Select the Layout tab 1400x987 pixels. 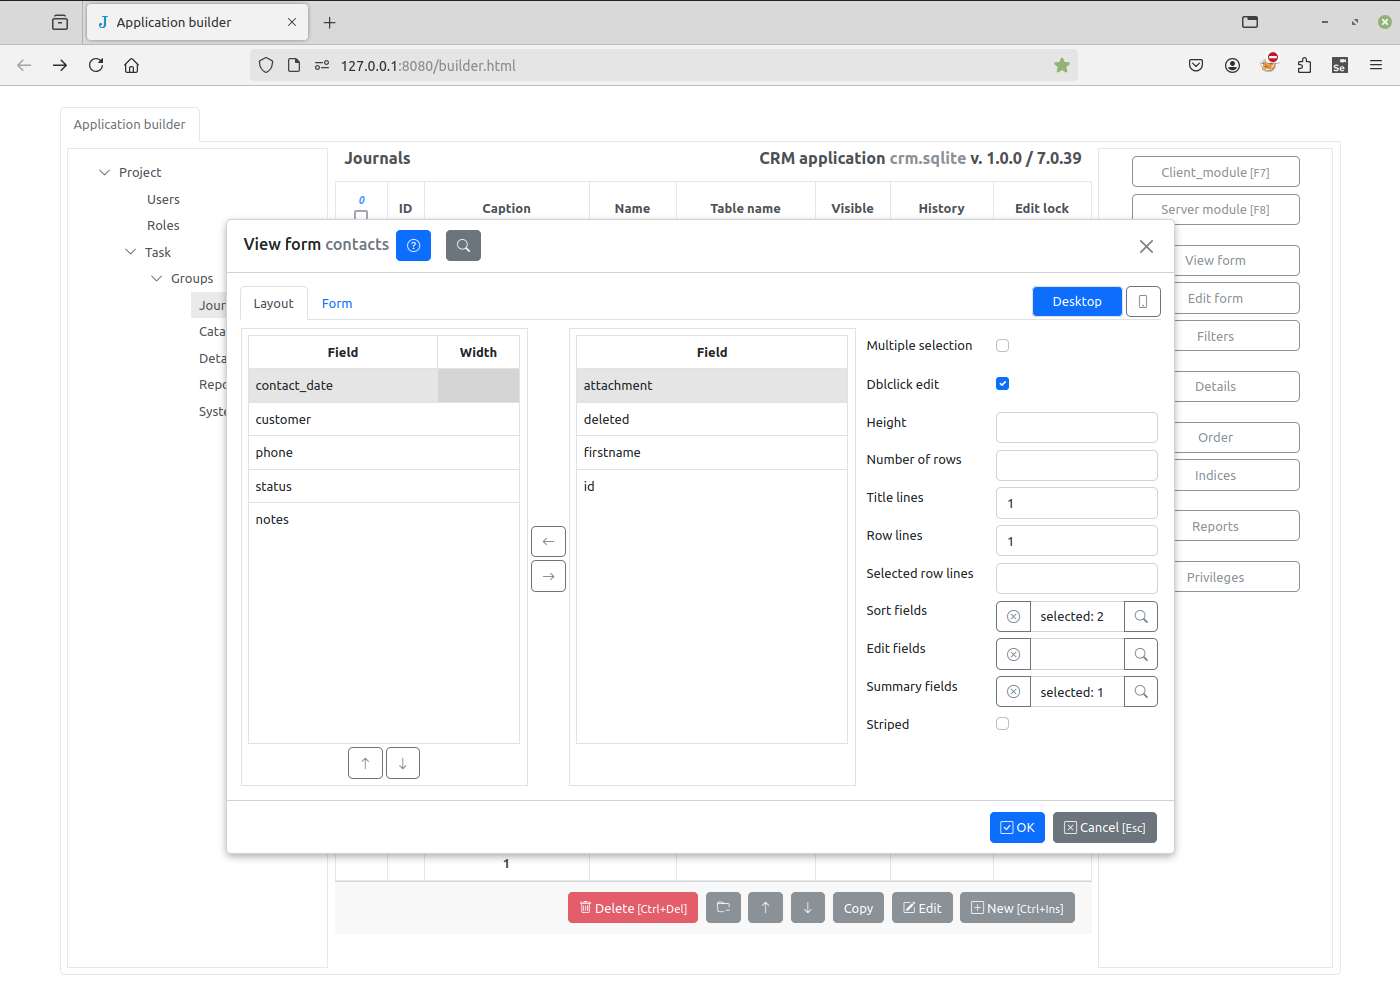(x=273, y=304)
